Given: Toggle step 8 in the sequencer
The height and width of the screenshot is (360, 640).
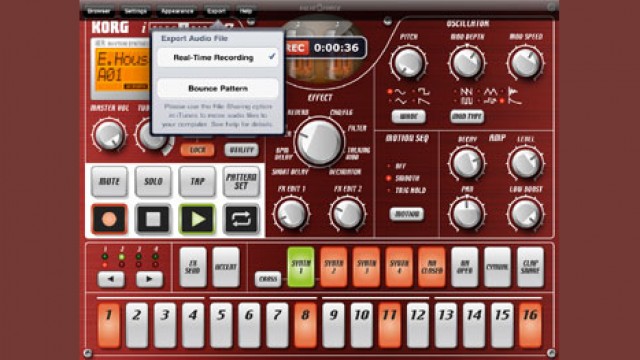Looking at the screenshot, I should [x=305, y=325].
